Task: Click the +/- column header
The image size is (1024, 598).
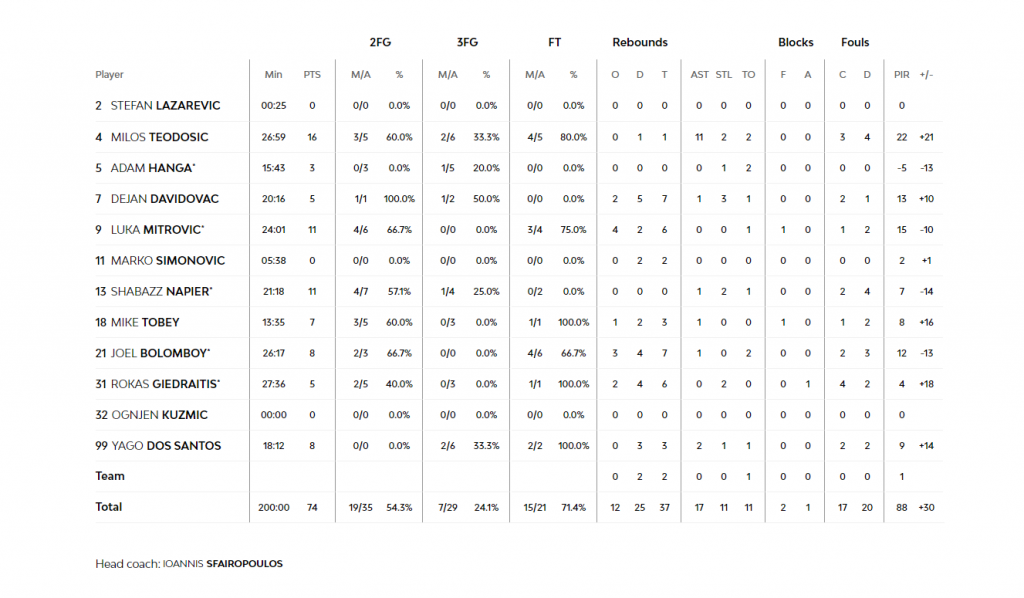Action: click(926, 75)
